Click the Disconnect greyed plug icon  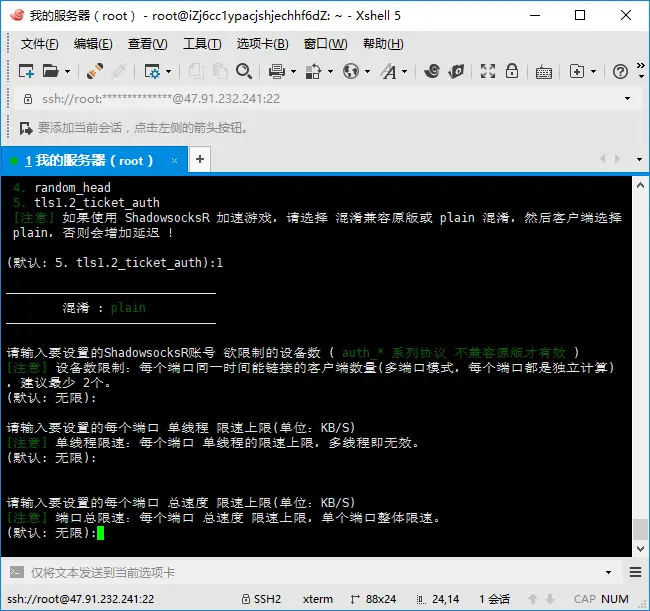click(x=119, y=71)
